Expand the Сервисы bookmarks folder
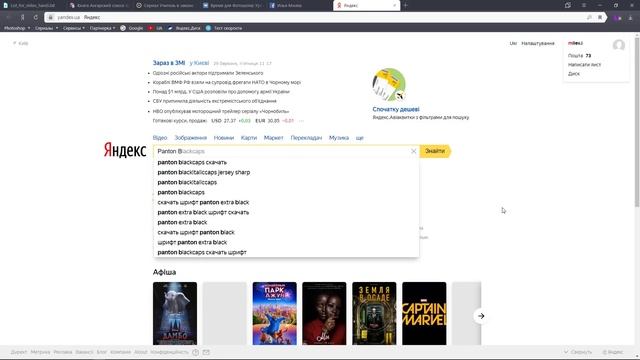 tap(74, 28)
